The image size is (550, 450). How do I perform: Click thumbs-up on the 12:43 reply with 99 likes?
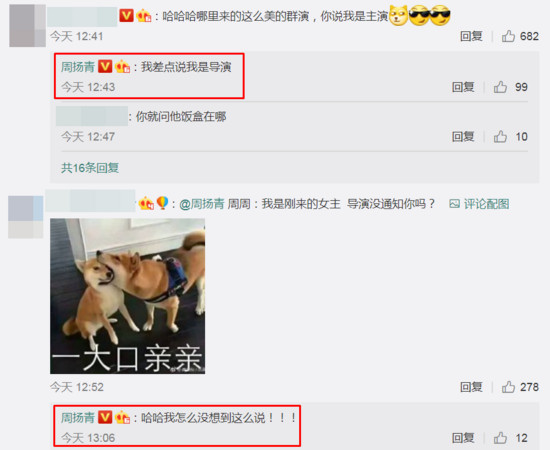pyautogui.click(x=500, y=87)
